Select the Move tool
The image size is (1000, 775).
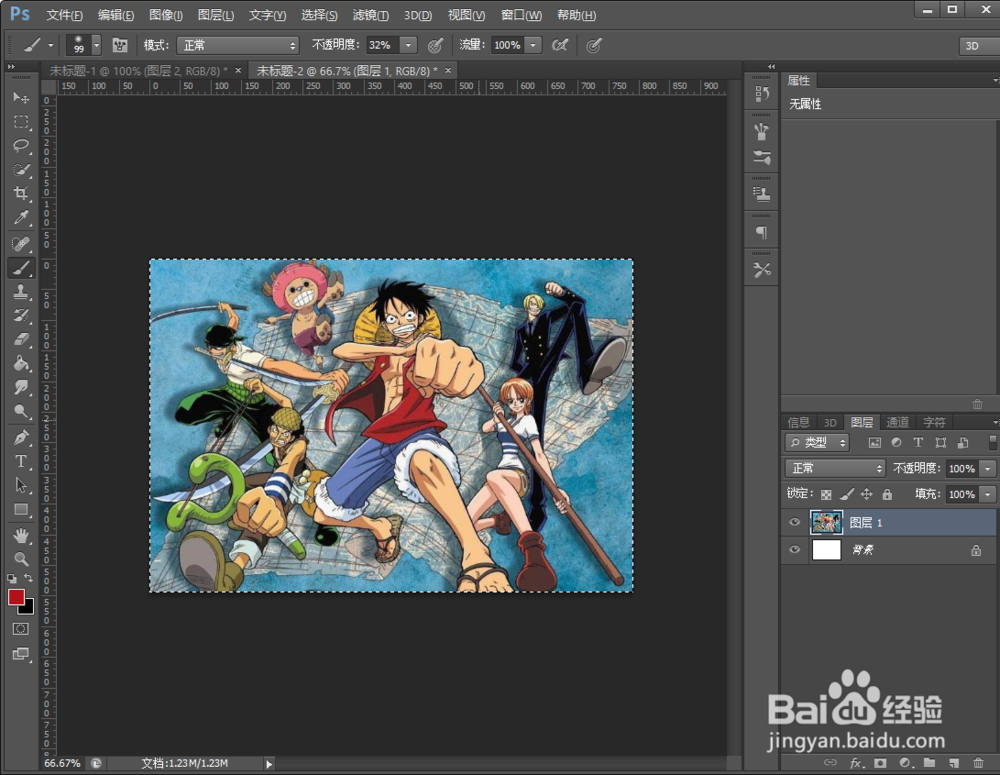[x=21, y=98]
